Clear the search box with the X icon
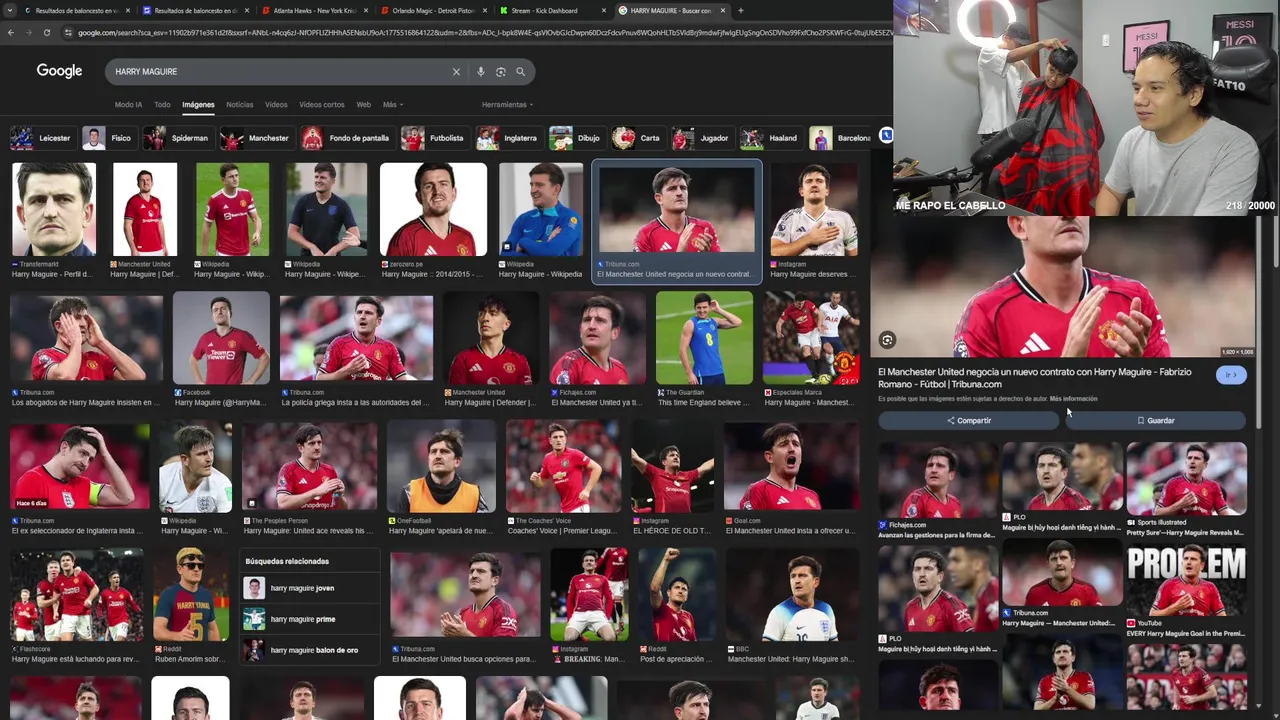 pos(456,72)
